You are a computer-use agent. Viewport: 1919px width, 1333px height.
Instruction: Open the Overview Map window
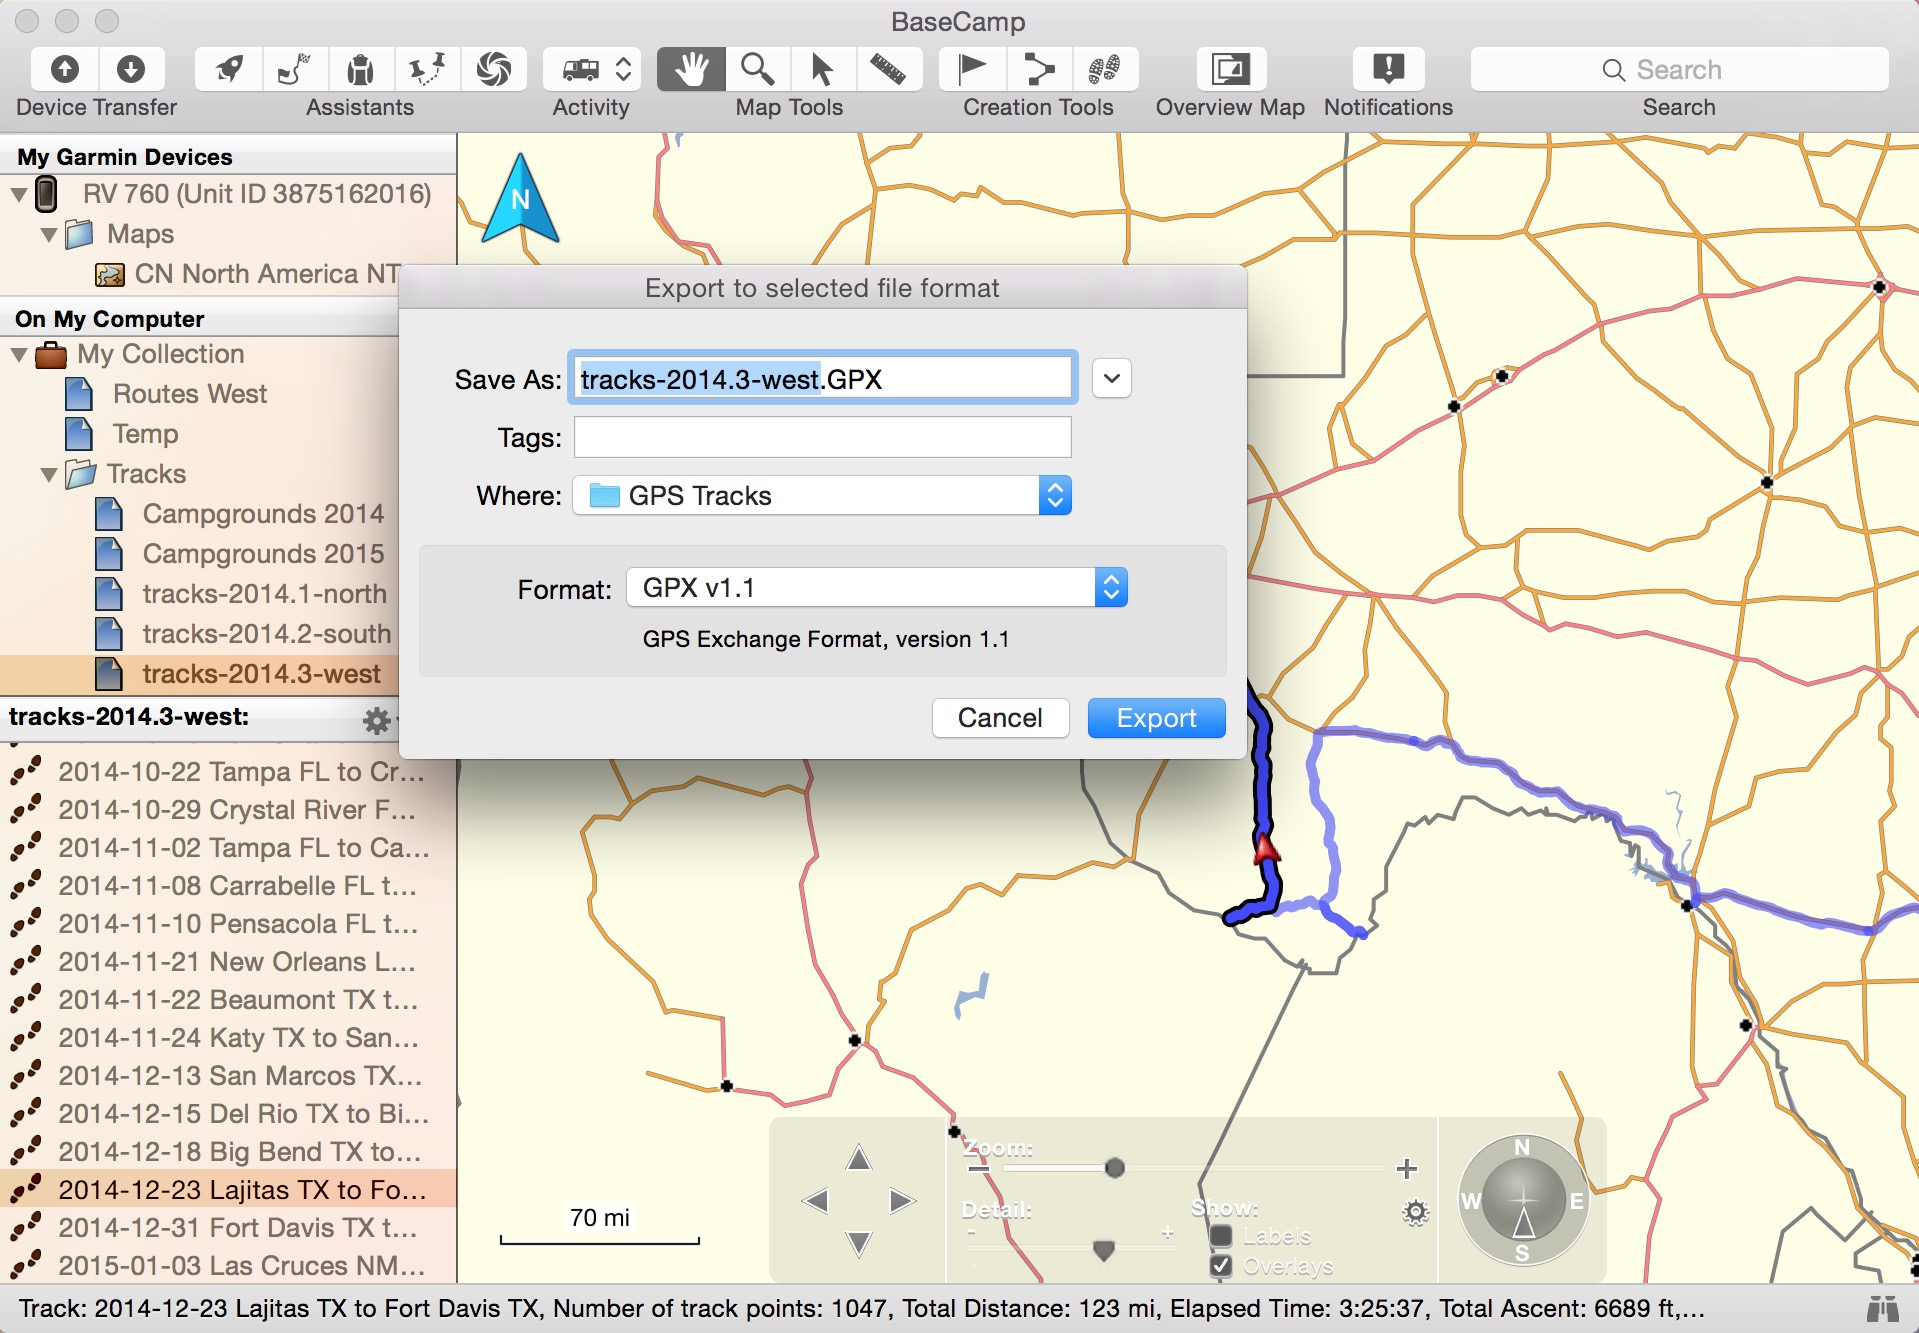point(1230,69)
